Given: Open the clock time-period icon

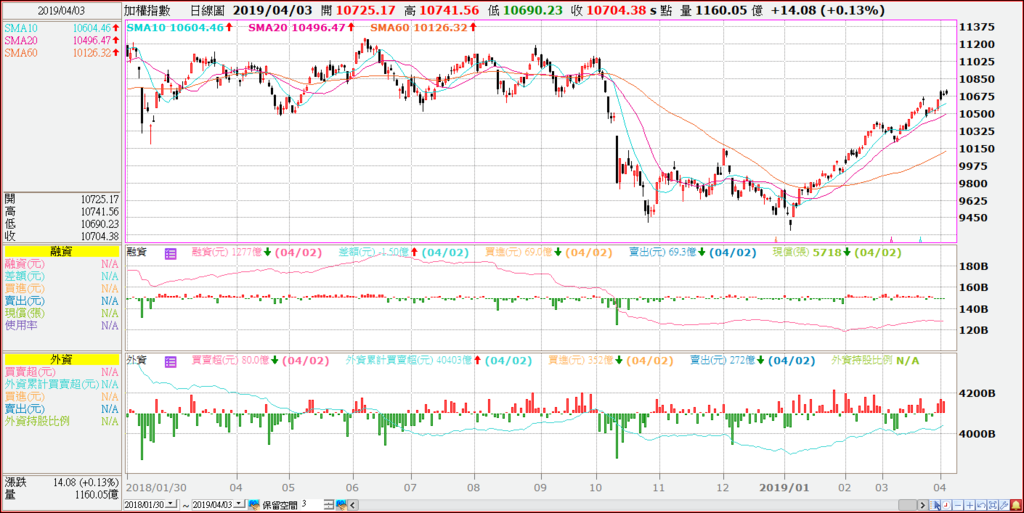Looking at the screenshot, I should tap(946, 505).
